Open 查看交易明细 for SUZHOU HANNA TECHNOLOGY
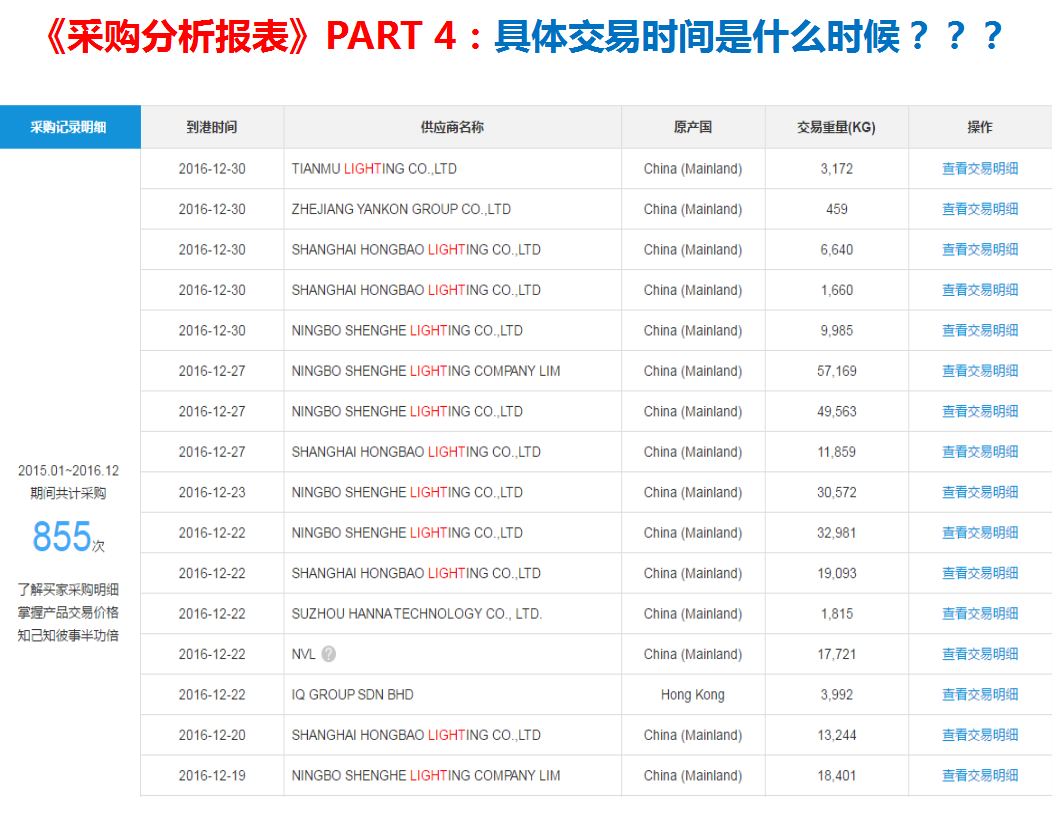 pos(979,614)
